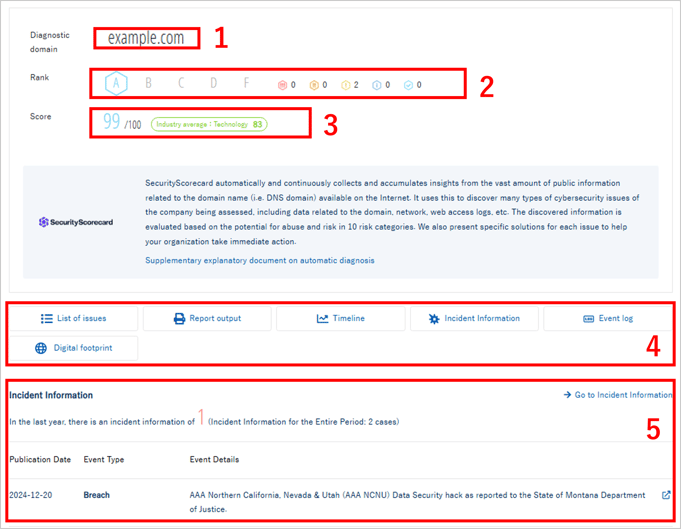The image size is (681, 529).
Task: Open the Digital footprint view
Action: (74, 348)
